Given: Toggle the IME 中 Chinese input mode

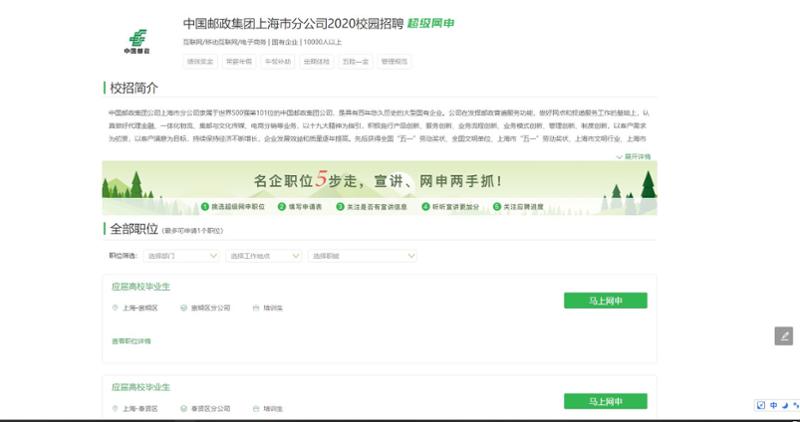Looking at the screenshot, I should 773,405.
